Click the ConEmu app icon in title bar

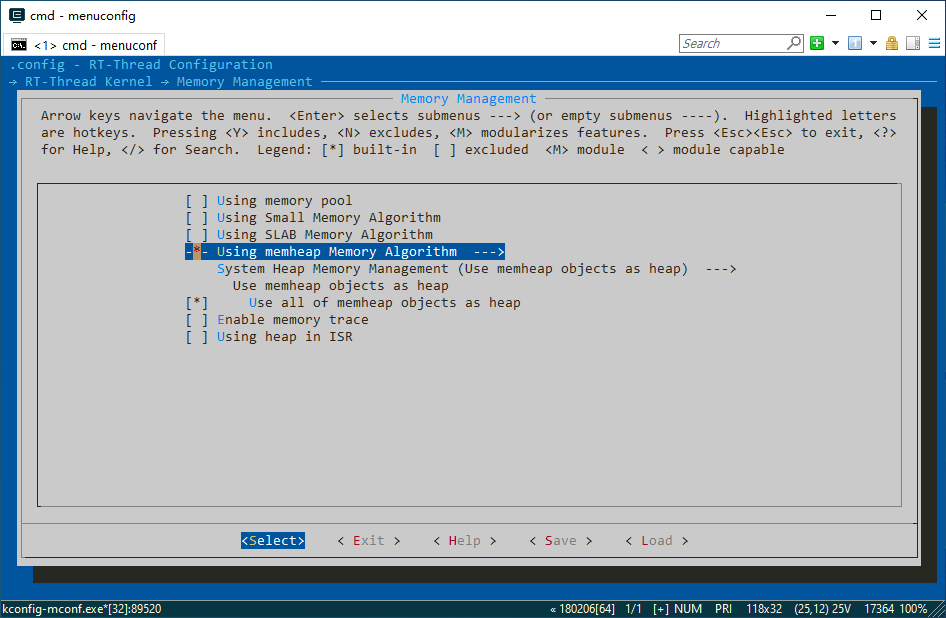coord(17,15)
